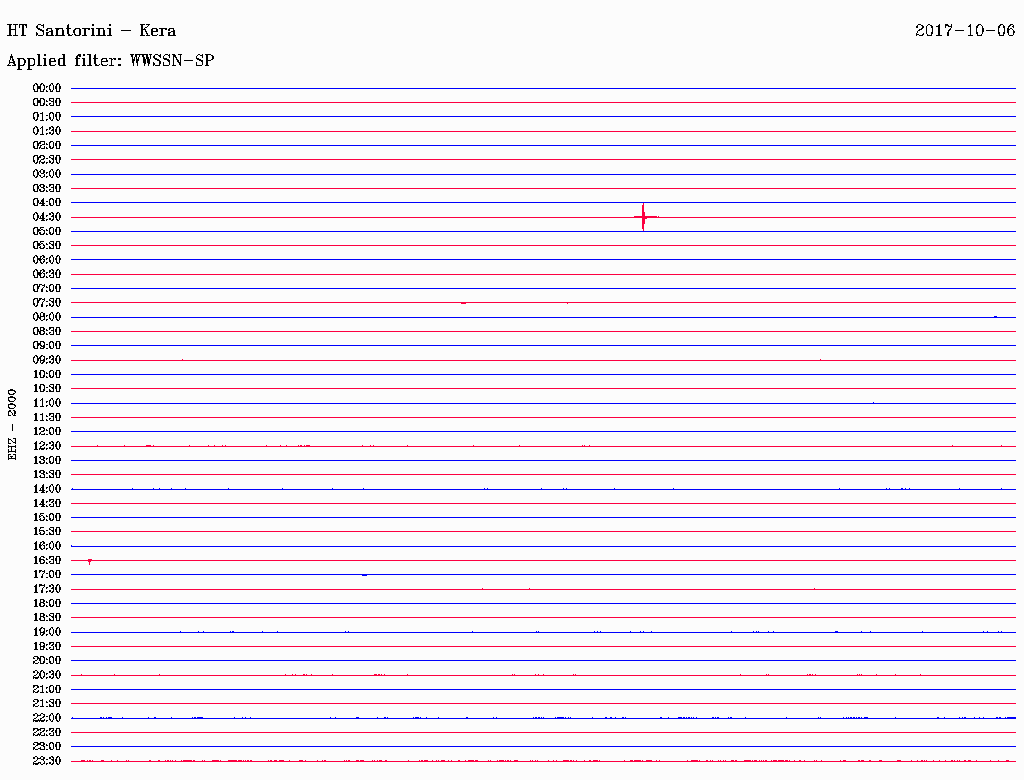Select the 12:30 time label
The height and width of the screenshot is (780, 1024).
46,446
